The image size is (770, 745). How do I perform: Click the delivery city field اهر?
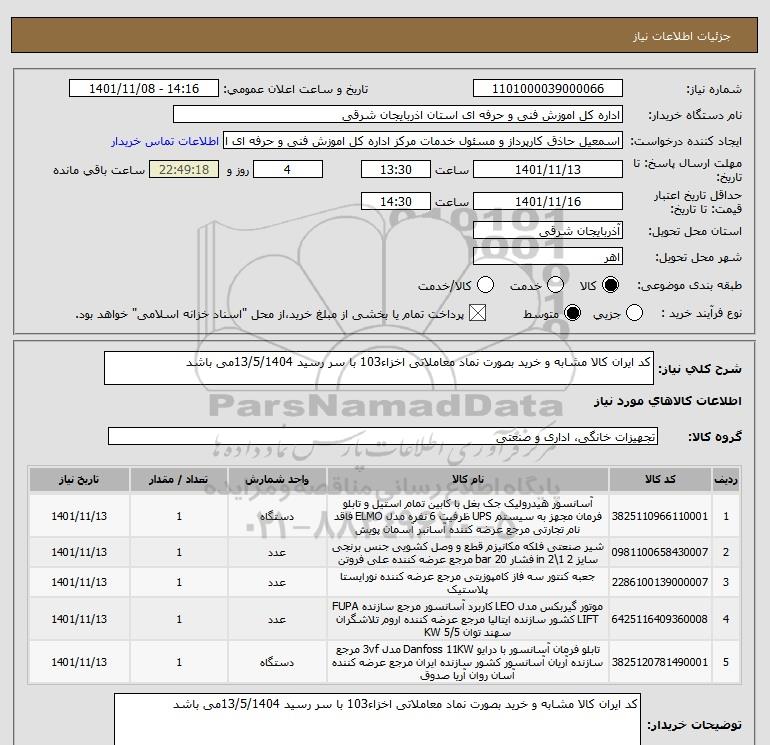coord(548,256)
